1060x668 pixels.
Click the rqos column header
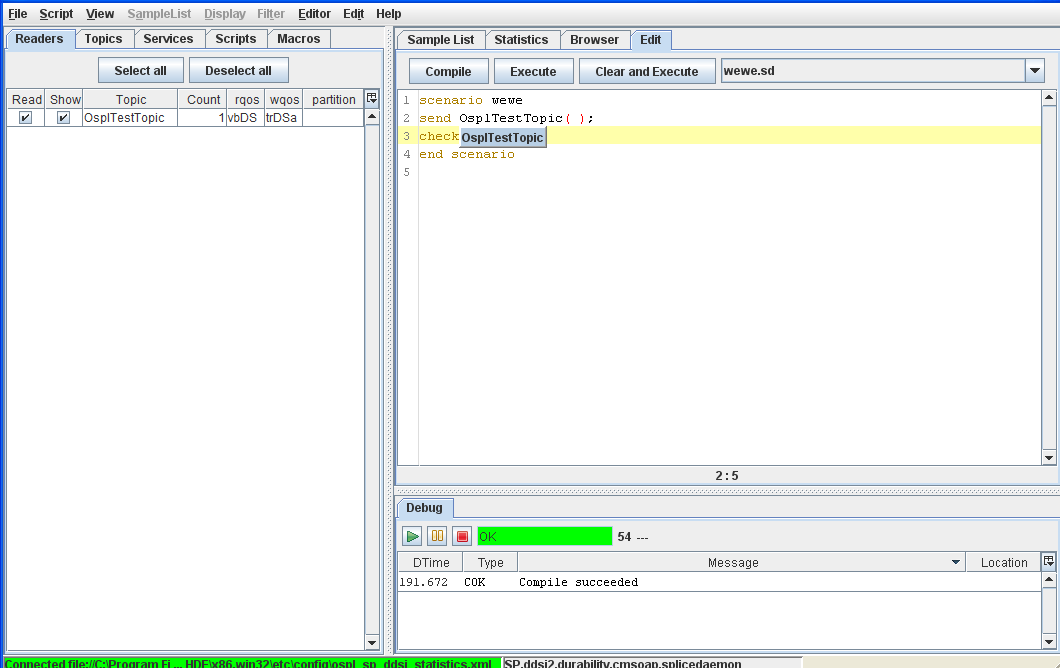click(246, 99)
